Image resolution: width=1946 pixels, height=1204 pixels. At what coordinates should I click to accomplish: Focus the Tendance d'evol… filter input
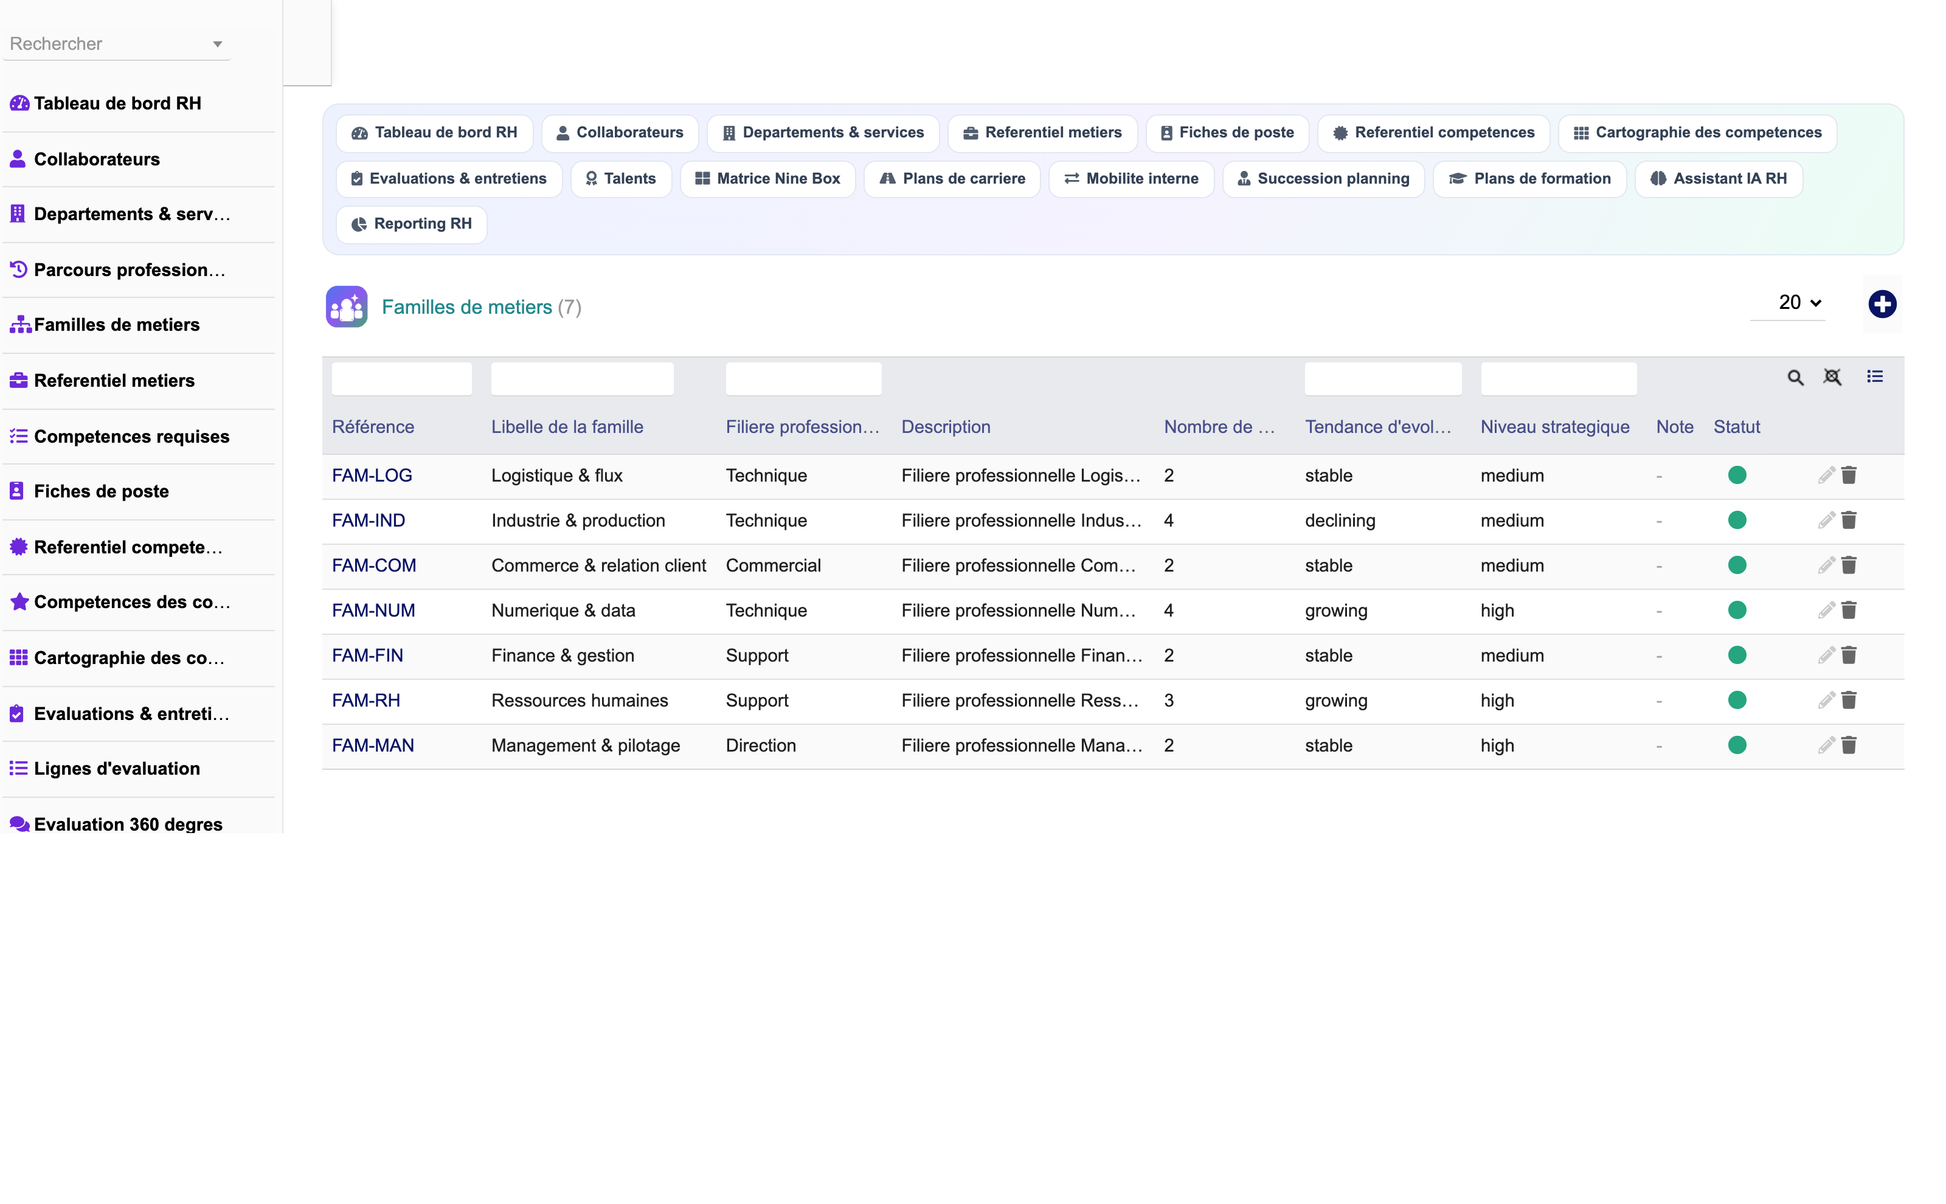point(1383,379)
